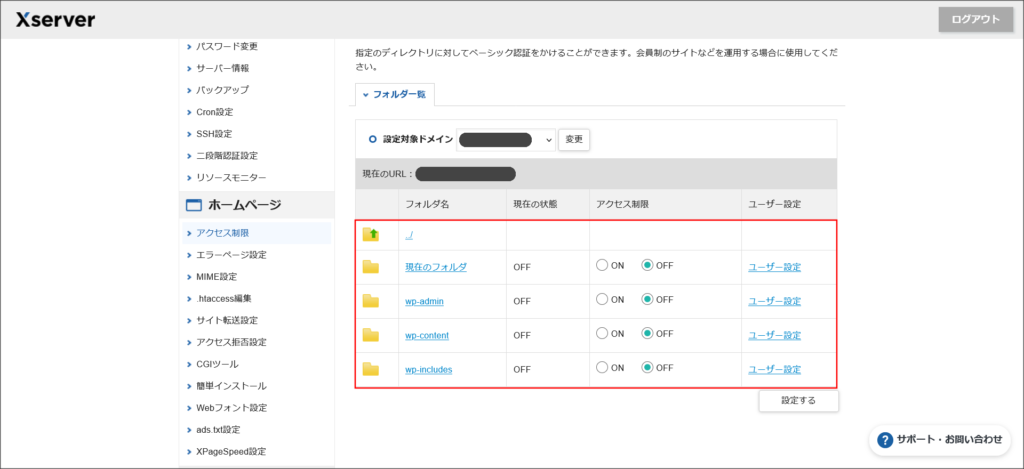This screenshot has height=469, width=1024.
Task: Open XPageSpeed設定 in the sidebar
Action: 231,451
